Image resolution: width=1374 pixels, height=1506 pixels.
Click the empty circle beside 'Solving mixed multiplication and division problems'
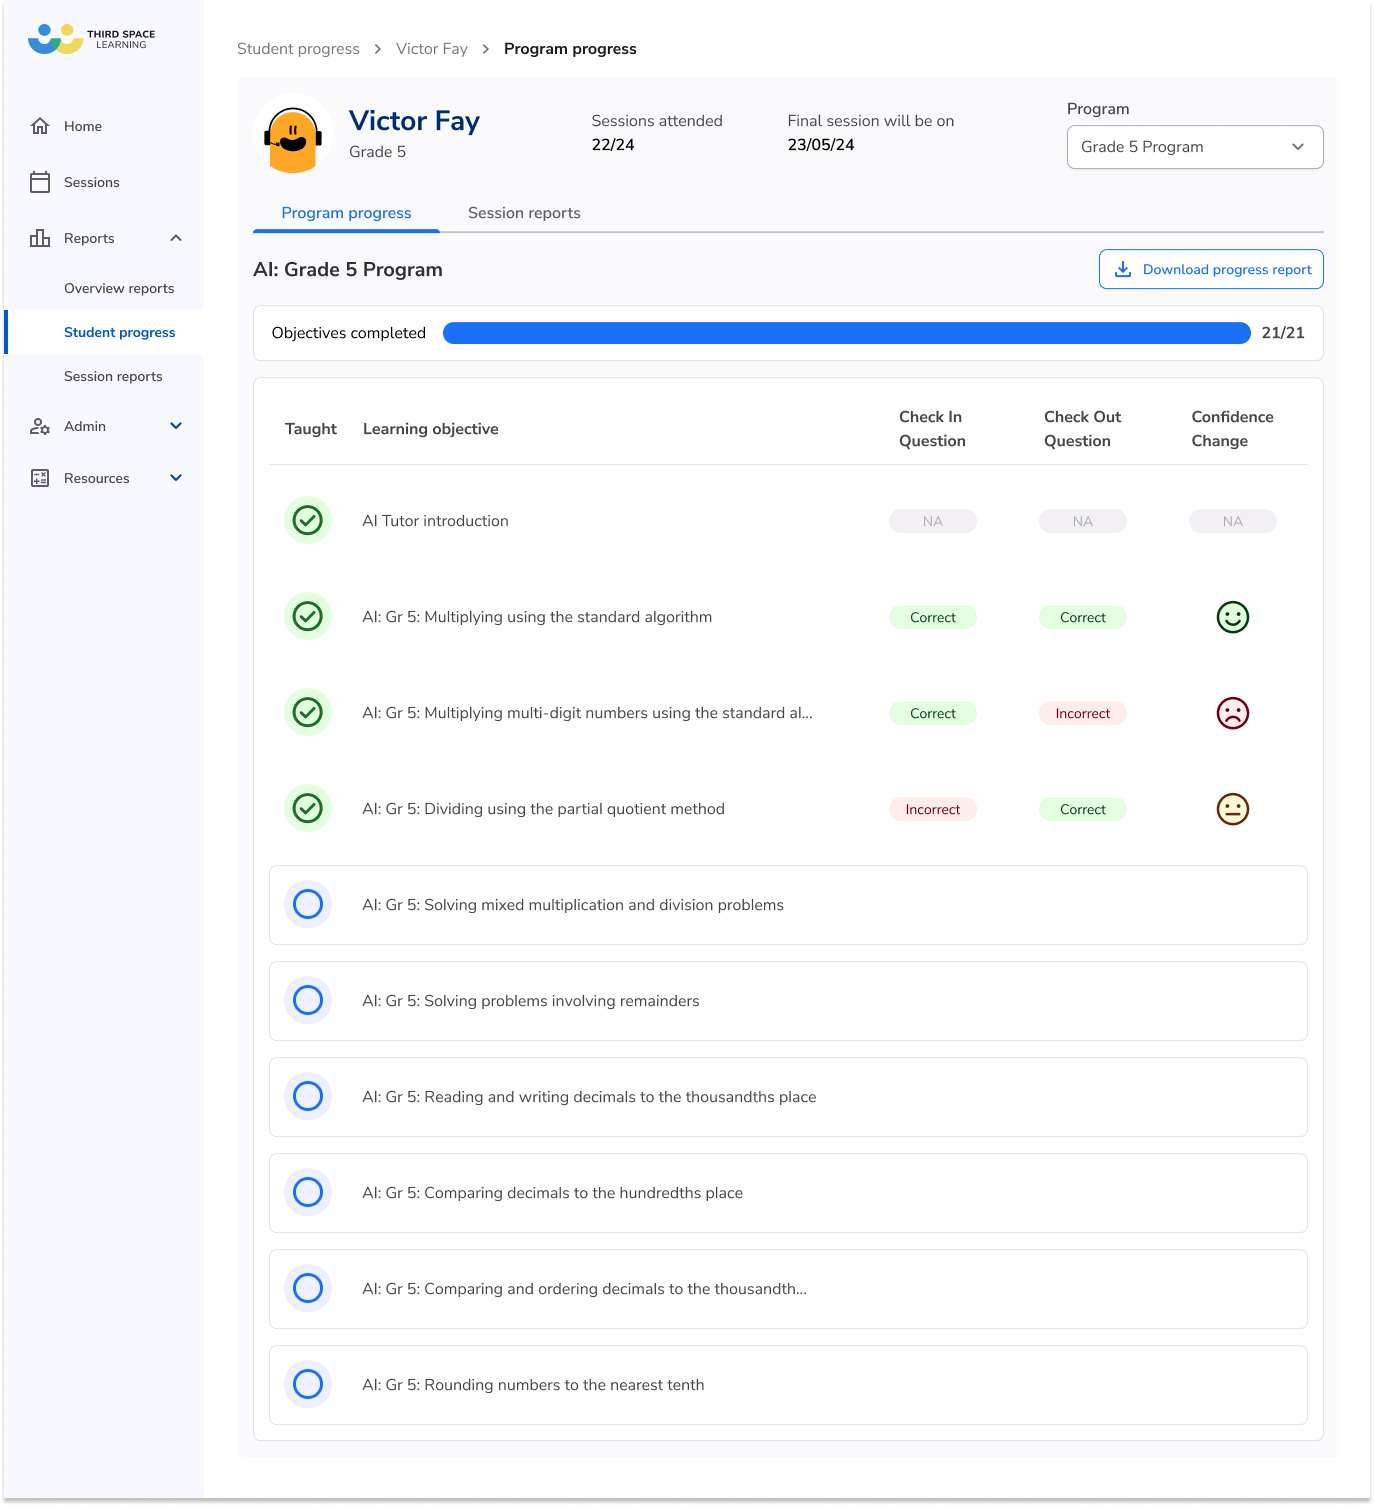point(308,904)
